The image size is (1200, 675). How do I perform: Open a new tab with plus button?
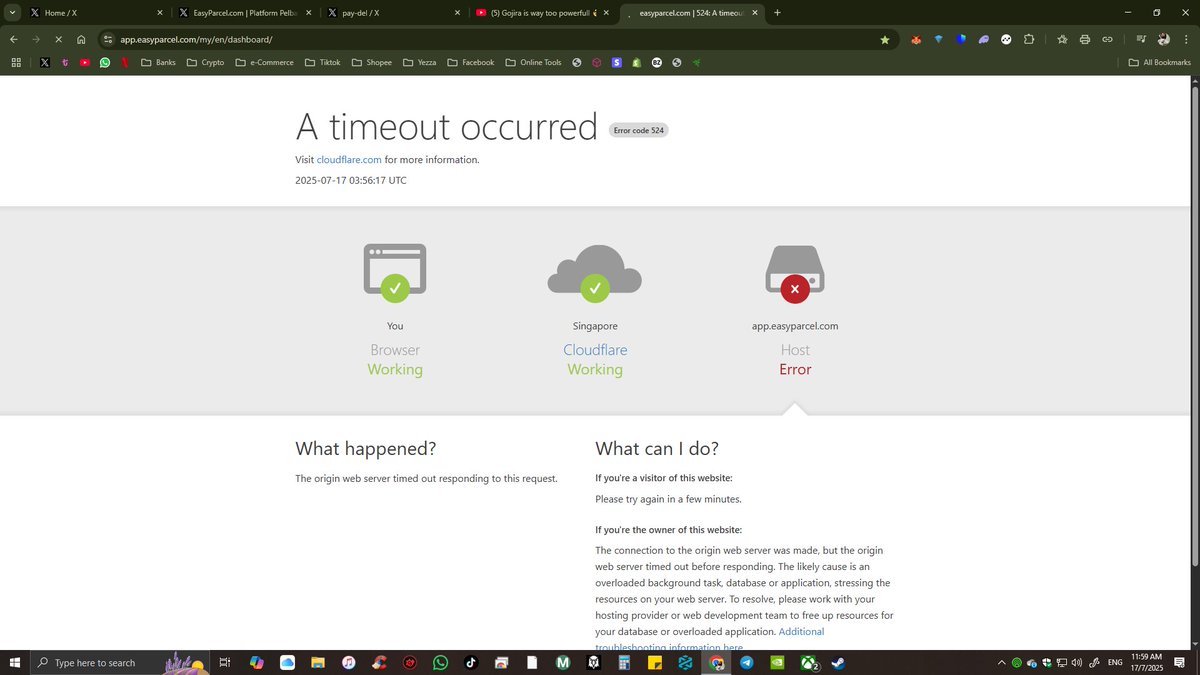click(x=778, y=13)
